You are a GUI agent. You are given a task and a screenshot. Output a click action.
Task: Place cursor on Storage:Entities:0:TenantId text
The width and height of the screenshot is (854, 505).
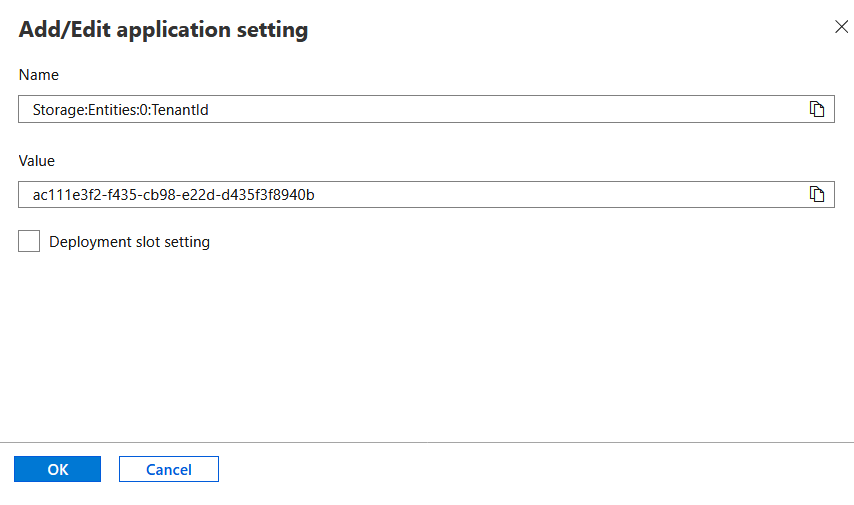point(120,110)
